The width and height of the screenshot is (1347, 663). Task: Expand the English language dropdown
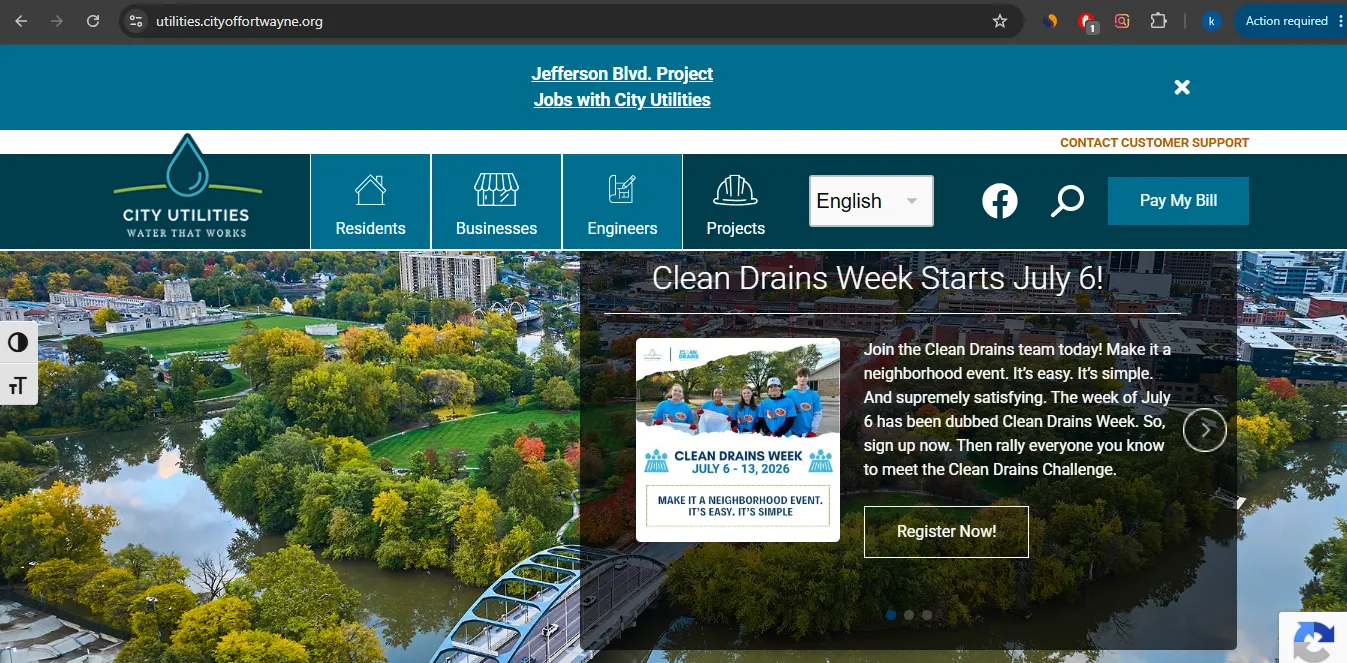pyautogui.click(x=871, y=201)
